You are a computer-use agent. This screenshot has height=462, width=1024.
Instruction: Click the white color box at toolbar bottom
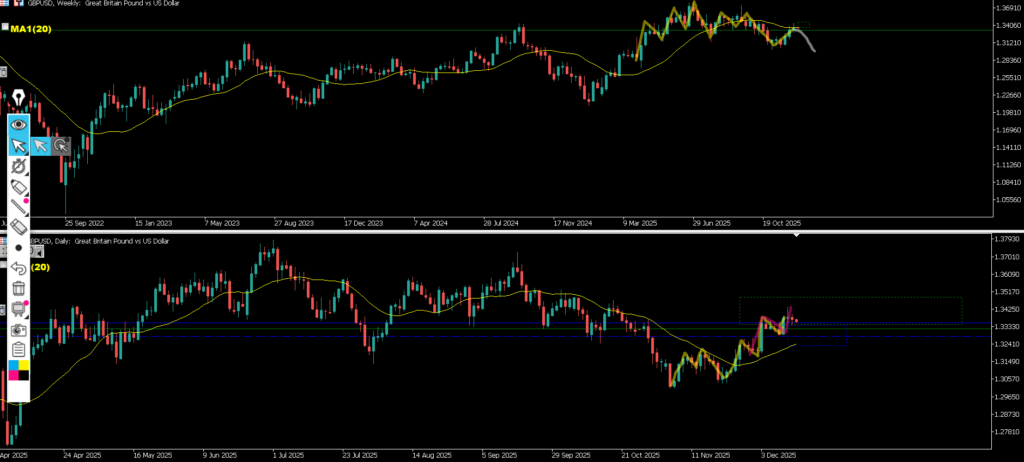point(18,394)
